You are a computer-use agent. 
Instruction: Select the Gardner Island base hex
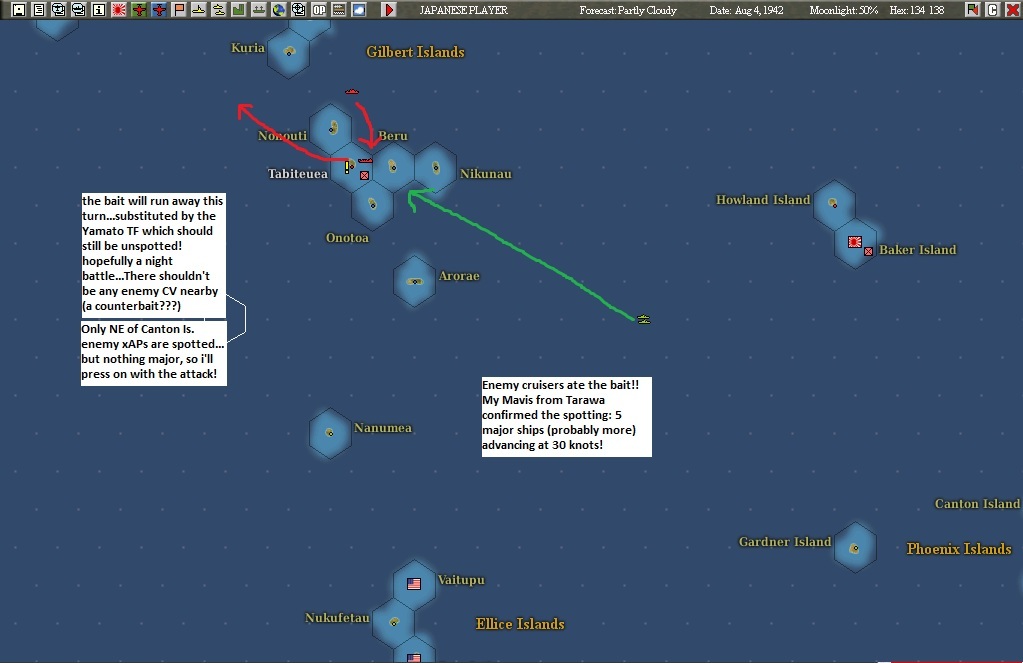click(x=855, y=548)
